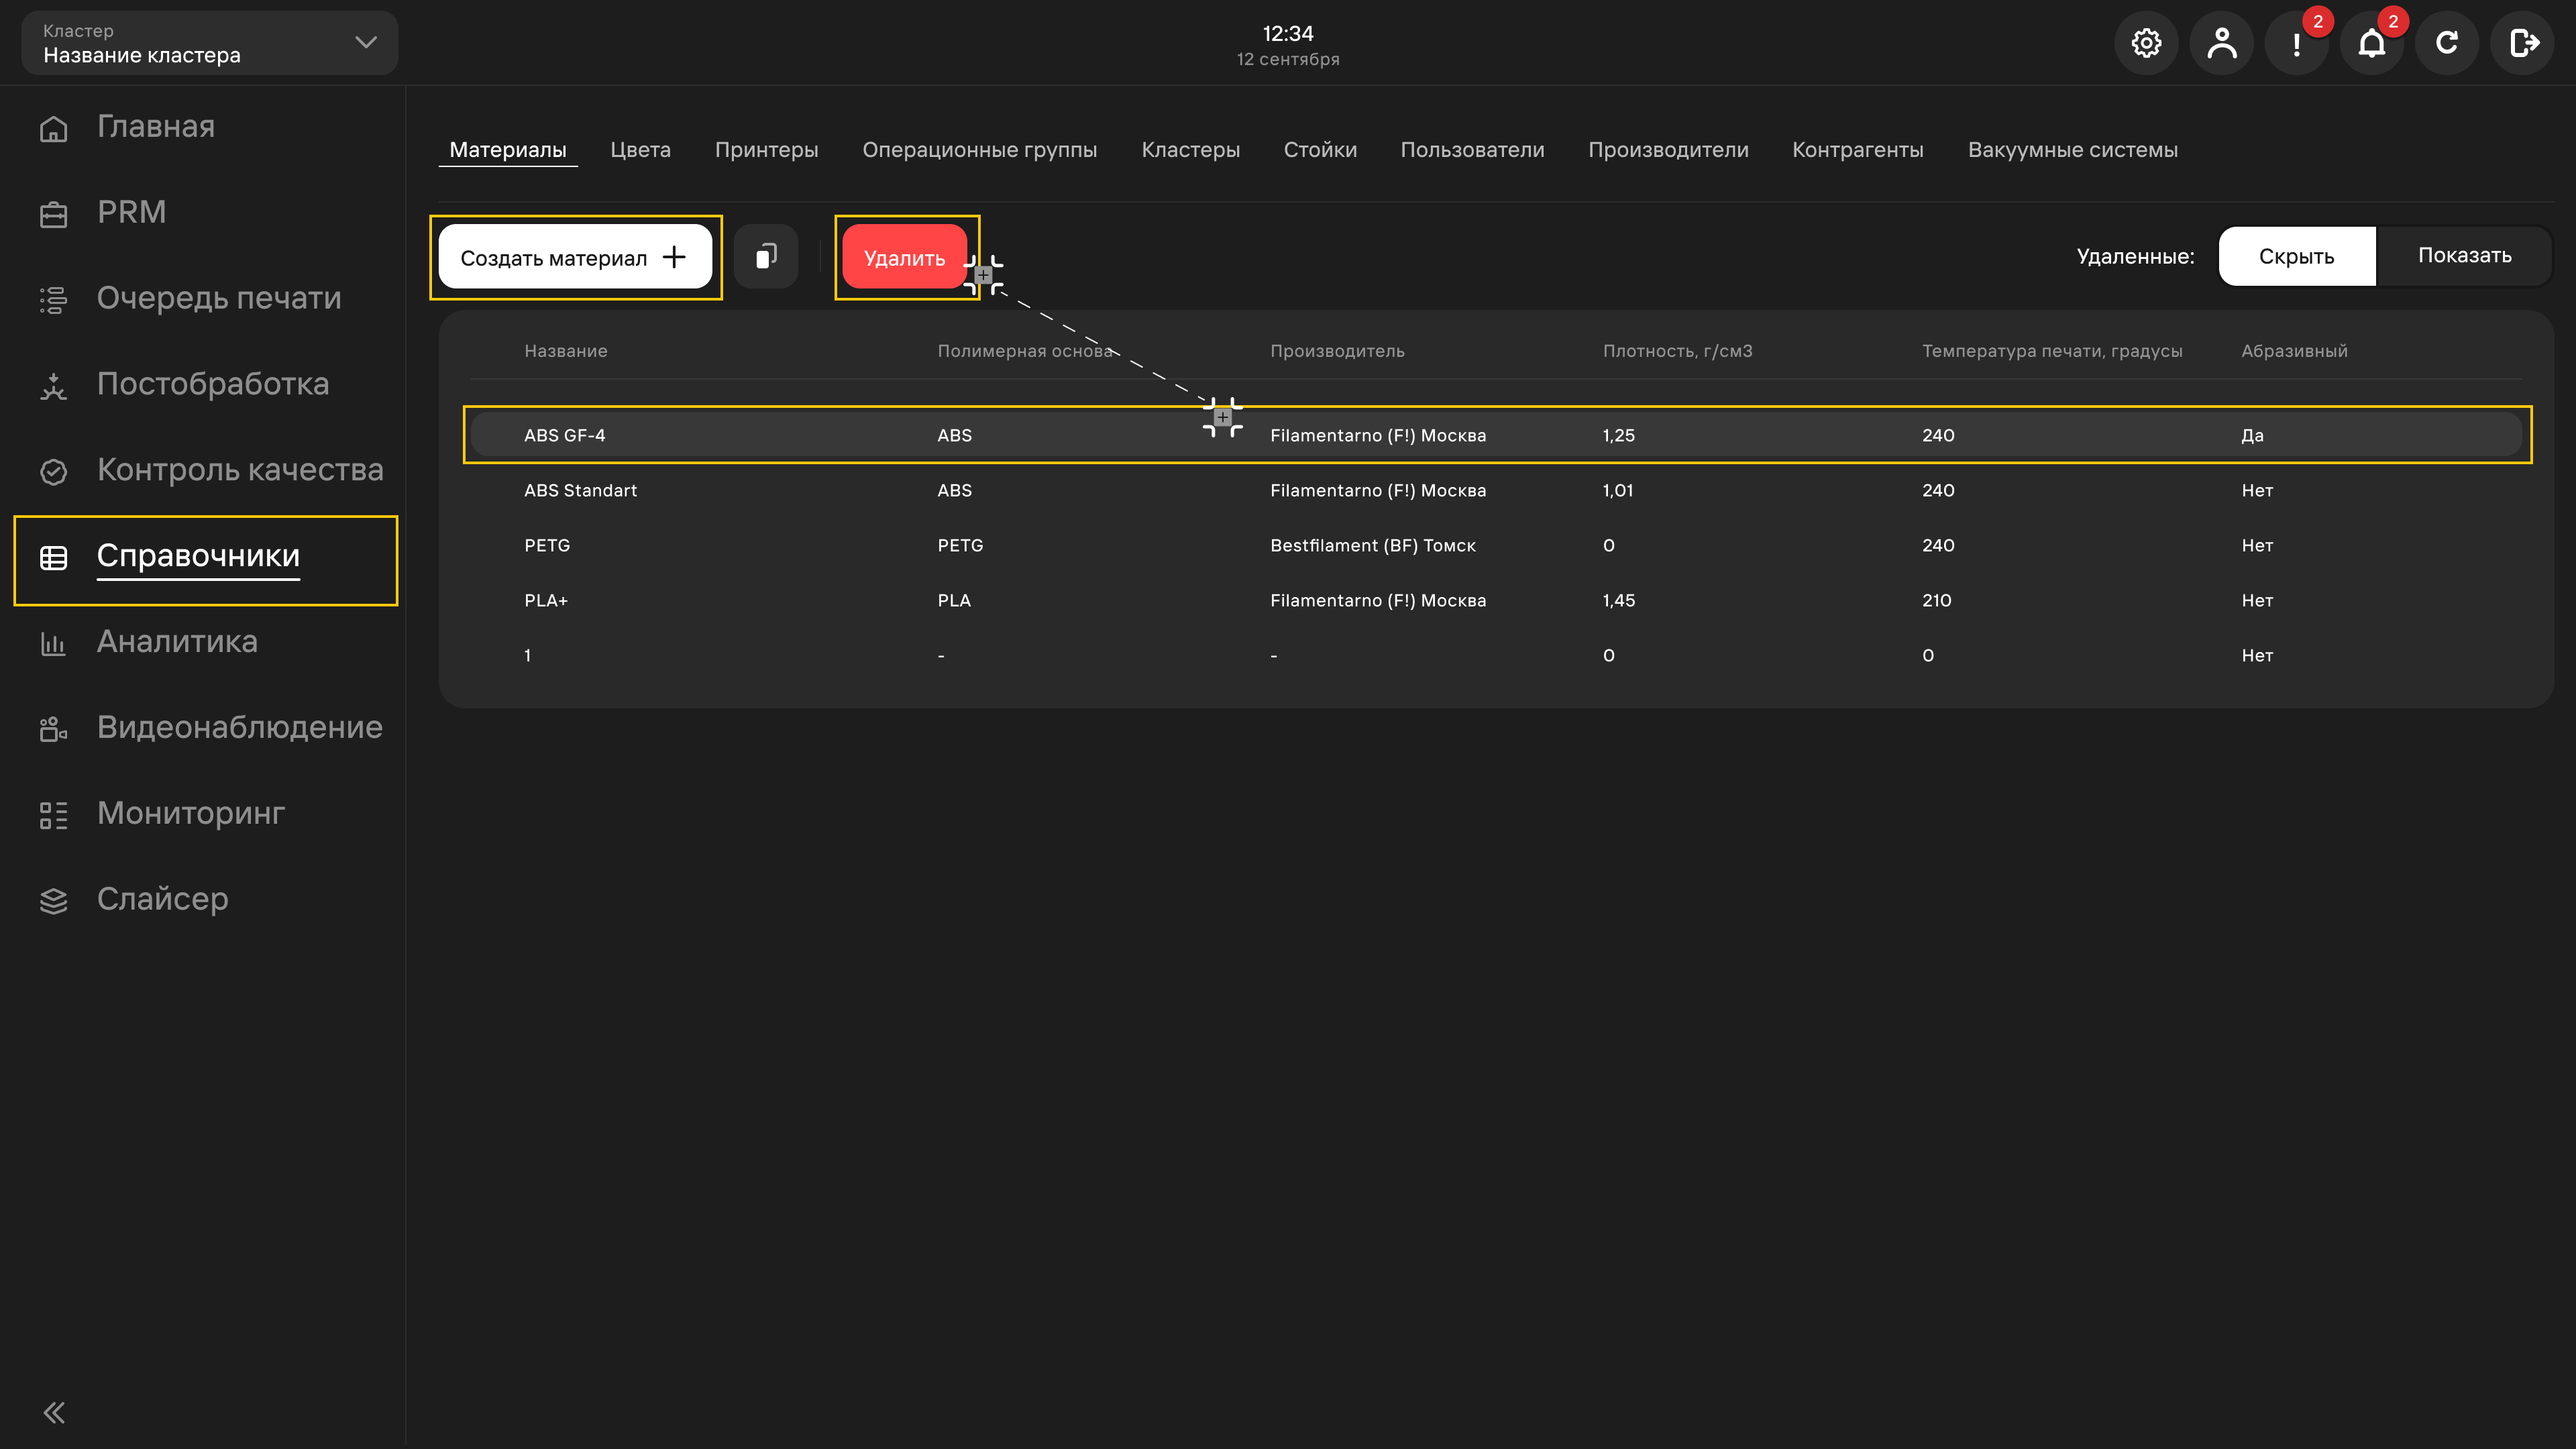Open the user profile icon
Viewport: 2576px width, 1449px height.
click(2221, 43)
